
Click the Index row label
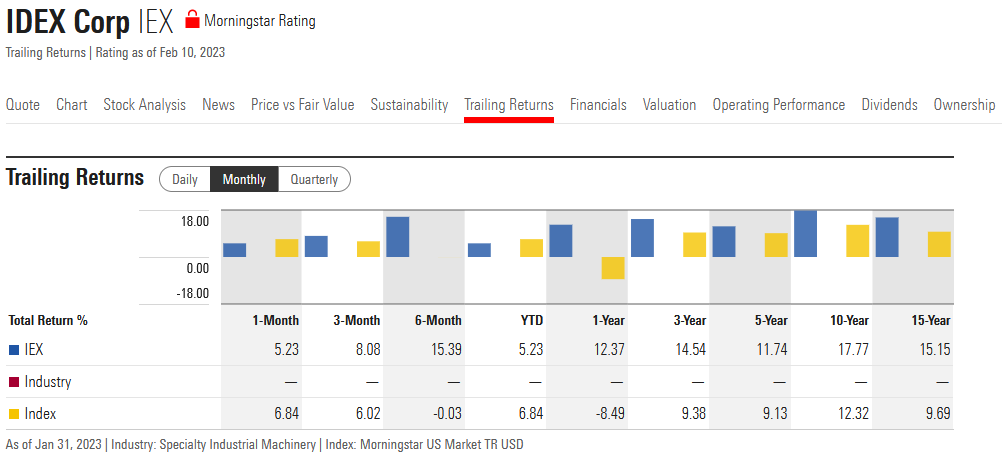(x=40, y=414)
